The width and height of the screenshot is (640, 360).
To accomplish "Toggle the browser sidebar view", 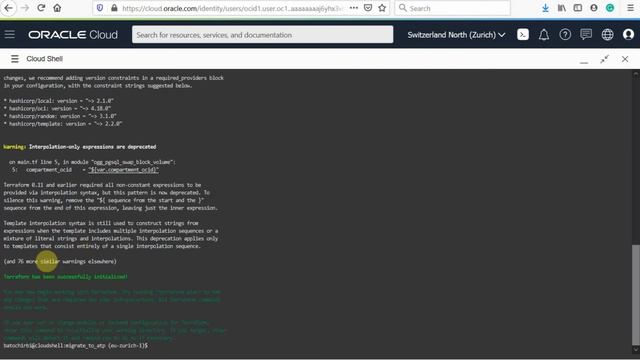I will pos(578,8).
